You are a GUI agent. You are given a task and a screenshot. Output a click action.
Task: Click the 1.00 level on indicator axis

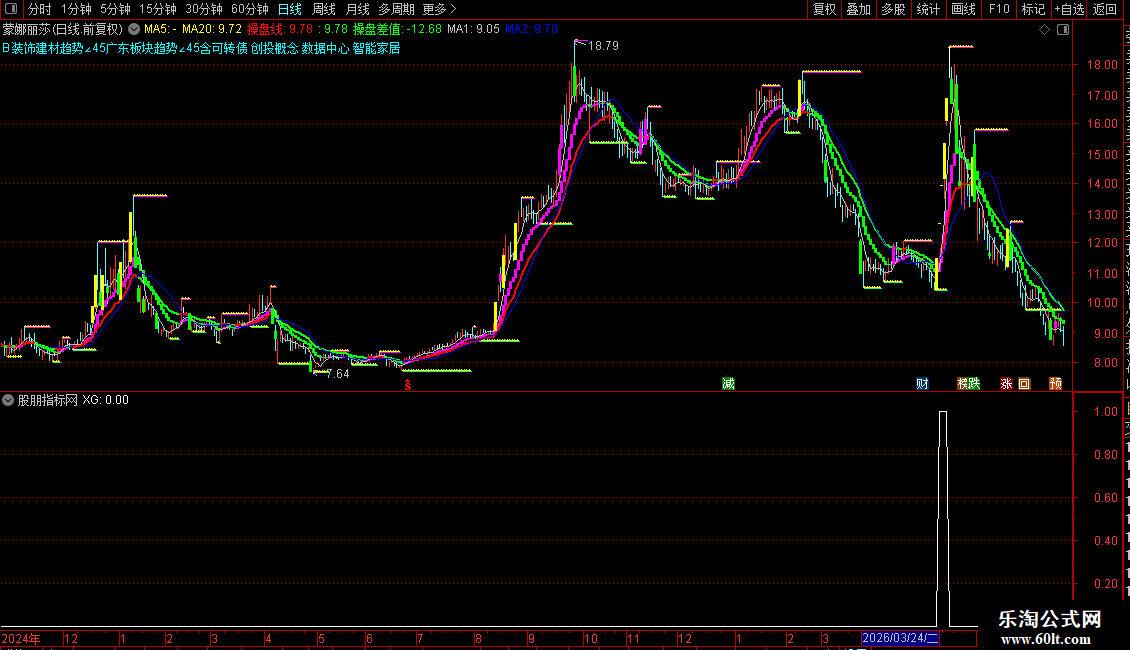tap(1106, 411)
